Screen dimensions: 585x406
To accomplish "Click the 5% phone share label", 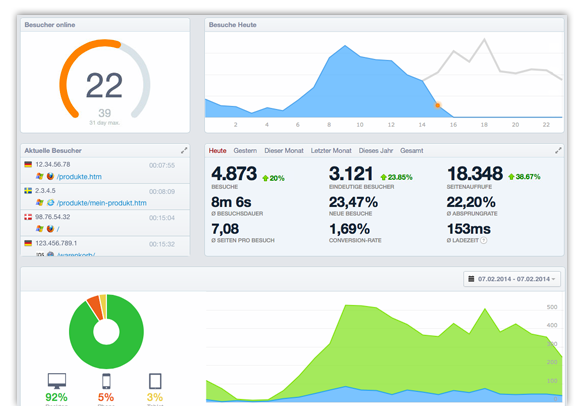I will [106, 397].
